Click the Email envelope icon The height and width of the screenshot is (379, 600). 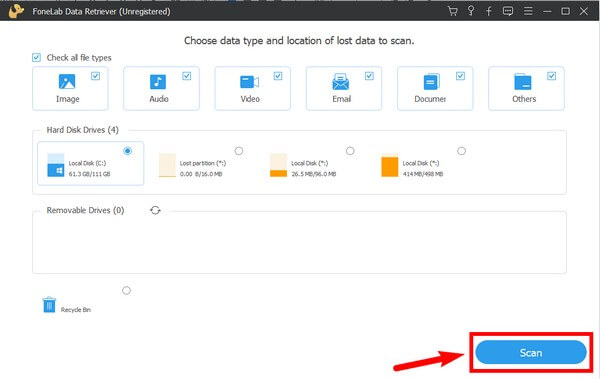coord(341,82)
